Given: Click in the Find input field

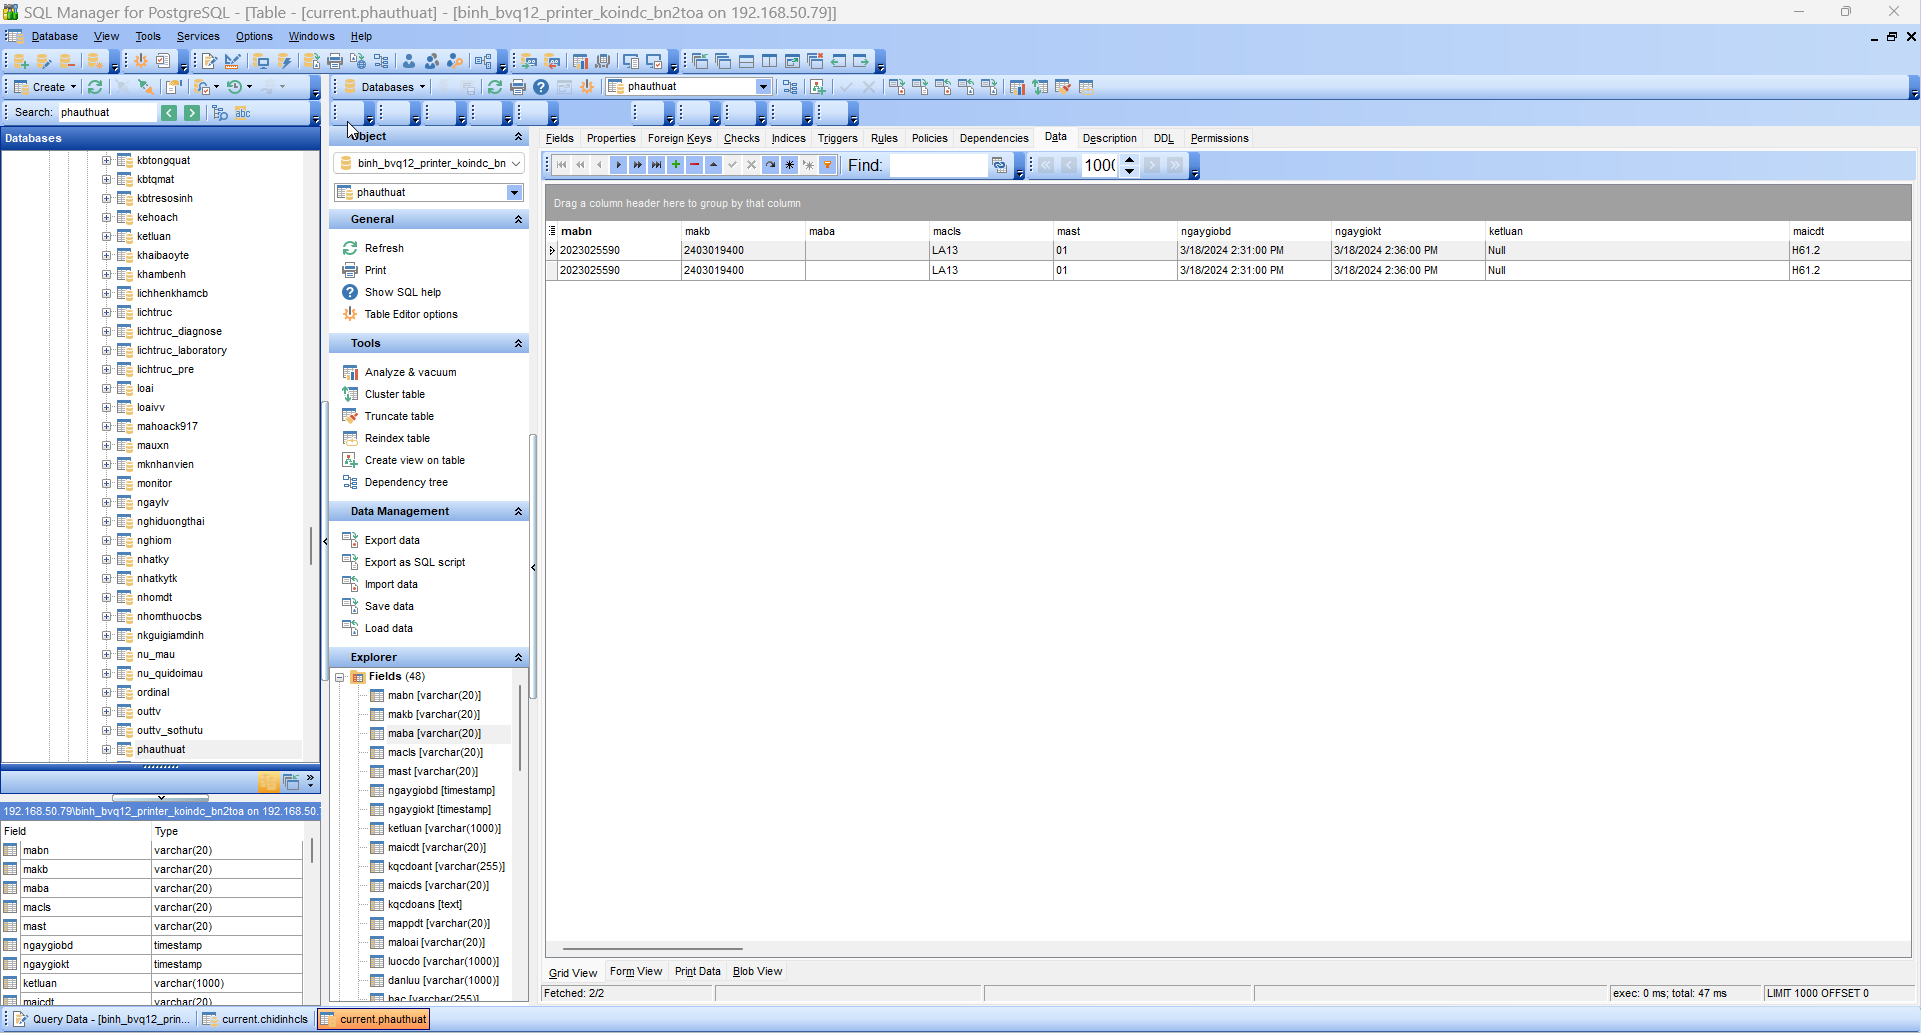Looking at the screenshot, I should tap(938, 165).
